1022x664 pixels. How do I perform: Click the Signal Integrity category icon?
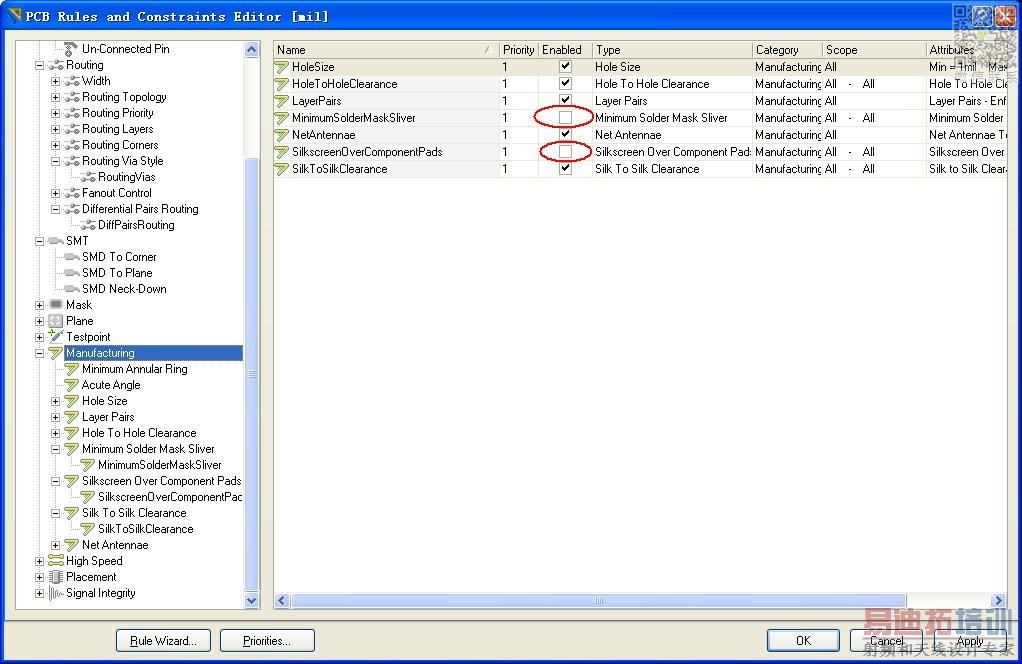[56, 593]
